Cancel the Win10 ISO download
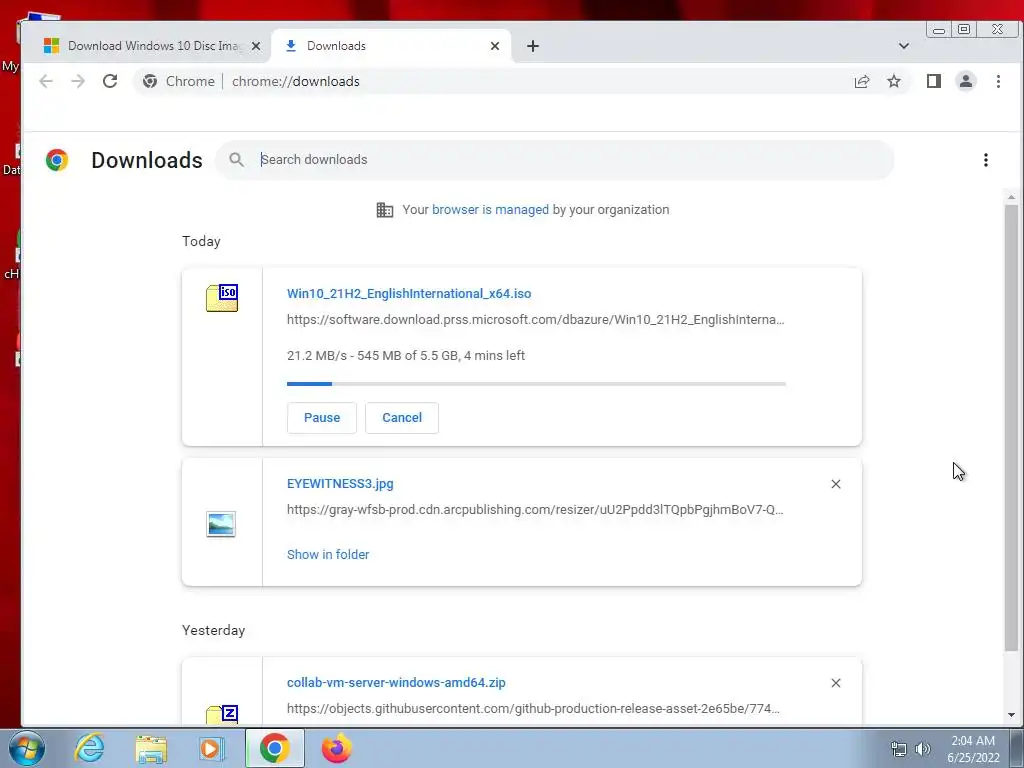 (x=402, y=417)
